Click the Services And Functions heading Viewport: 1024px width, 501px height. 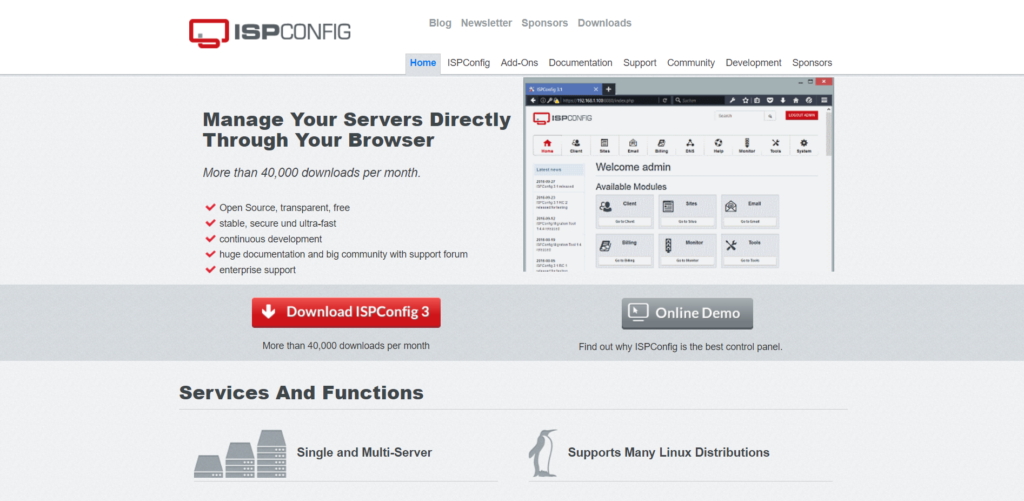301,393
